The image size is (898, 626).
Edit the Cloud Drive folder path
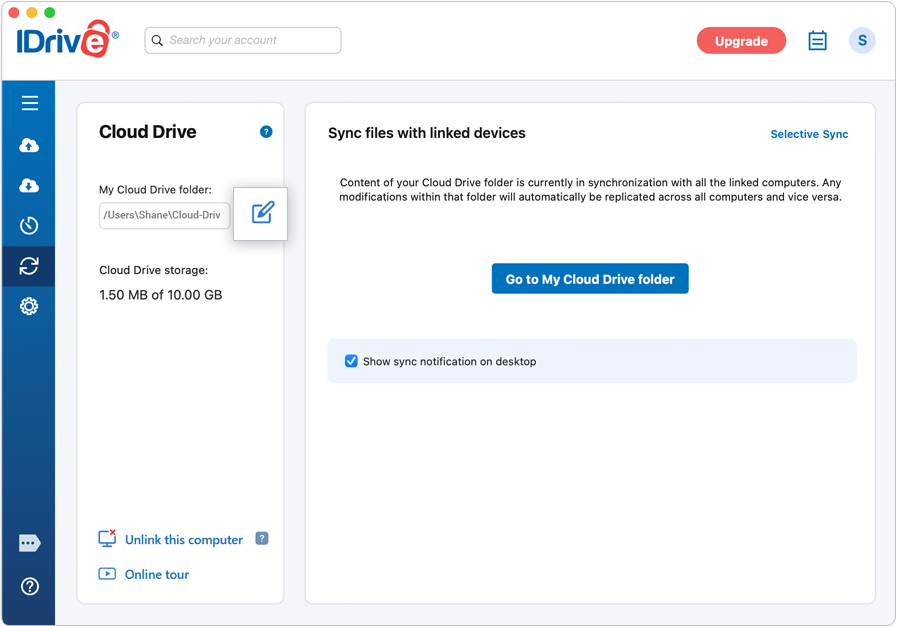coord(263,212)
